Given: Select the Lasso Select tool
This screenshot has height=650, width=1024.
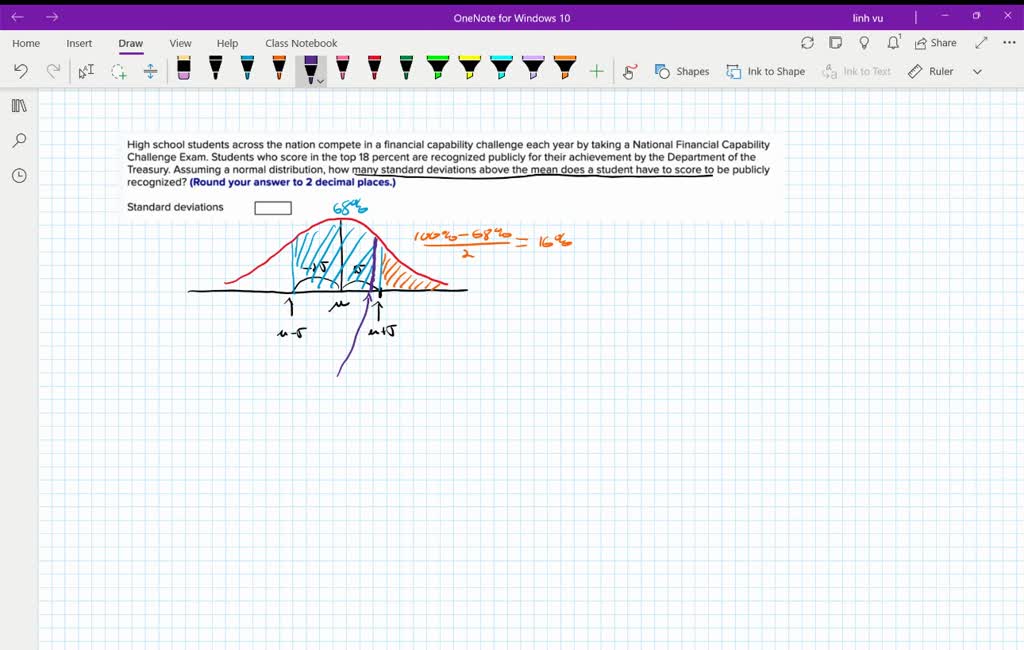Looking at the screenshot, I should pyautogui.click(x=118, y=71).
